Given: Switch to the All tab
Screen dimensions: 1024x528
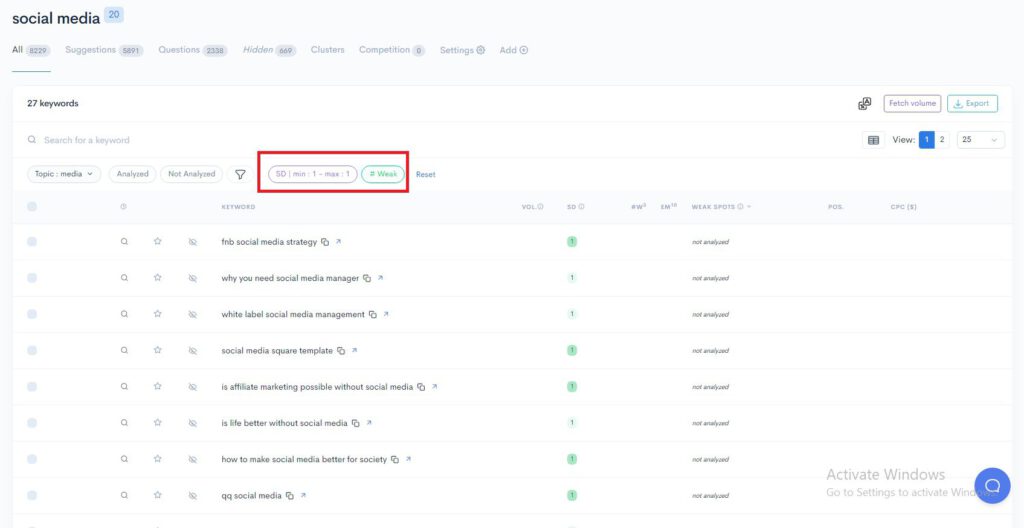Looking at the screenshot, I should pyautogui.click(x=31, y=50).
